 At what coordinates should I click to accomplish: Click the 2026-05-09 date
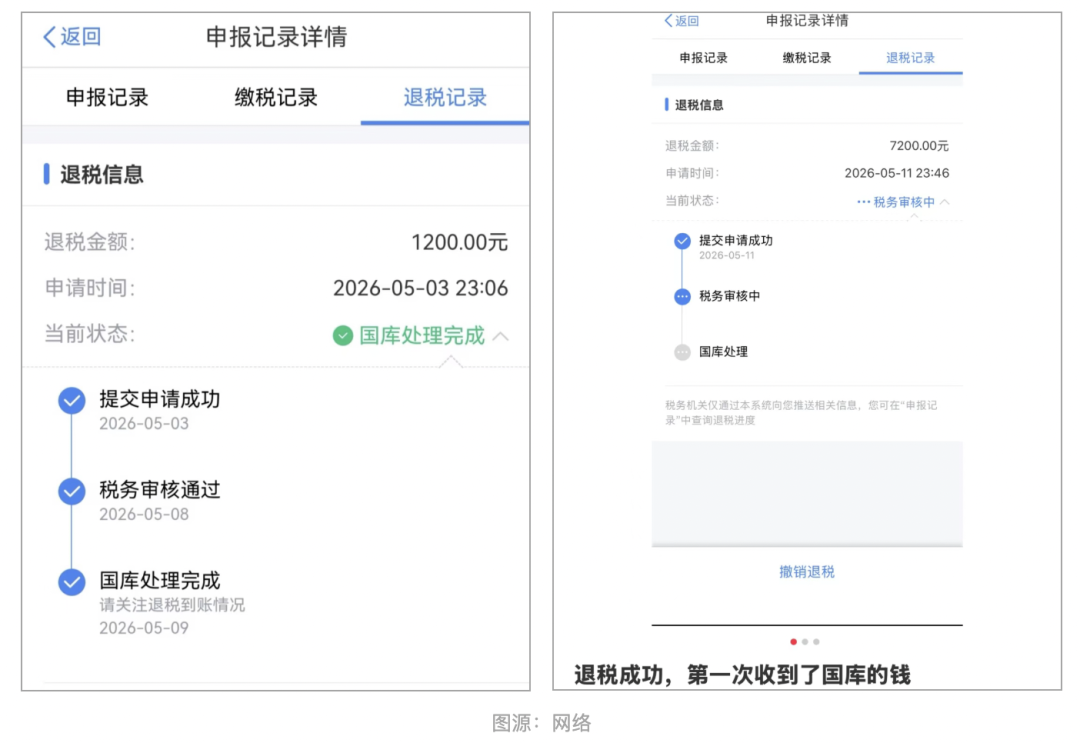click(144, 628)
